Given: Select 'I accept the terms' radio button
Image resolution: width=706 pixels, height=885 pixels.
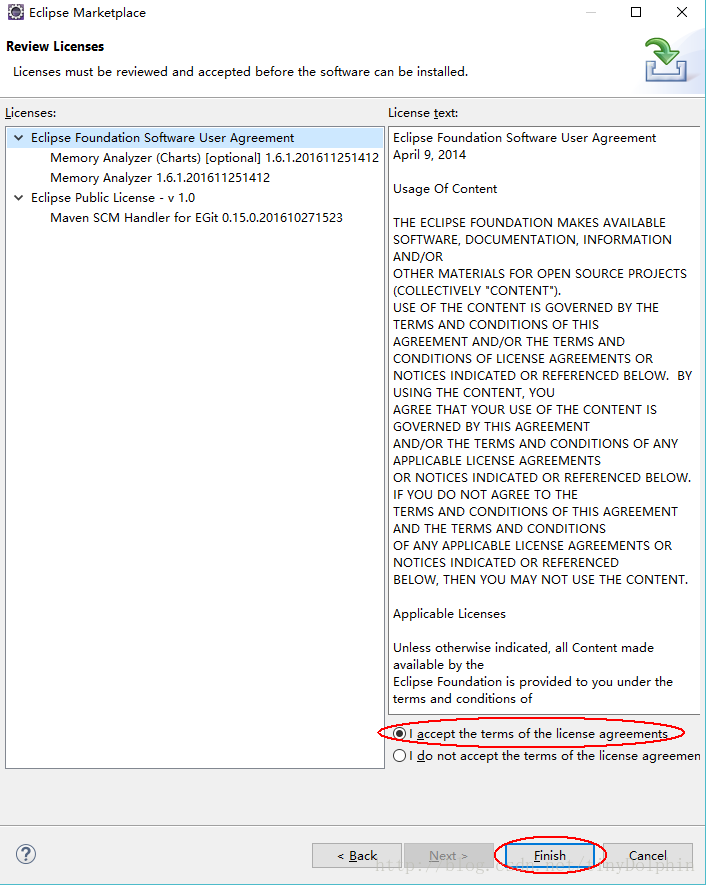Looking at the screenshot, I should tap(400, 733).
